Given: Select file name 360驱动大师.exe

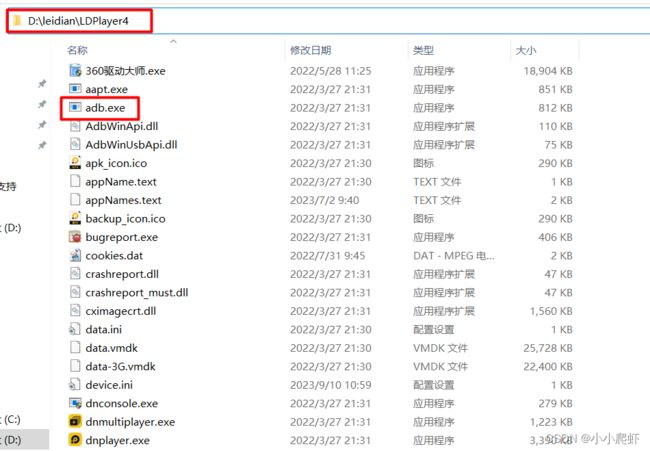Looking at the screenshot, I should click(x=125, y=71).
